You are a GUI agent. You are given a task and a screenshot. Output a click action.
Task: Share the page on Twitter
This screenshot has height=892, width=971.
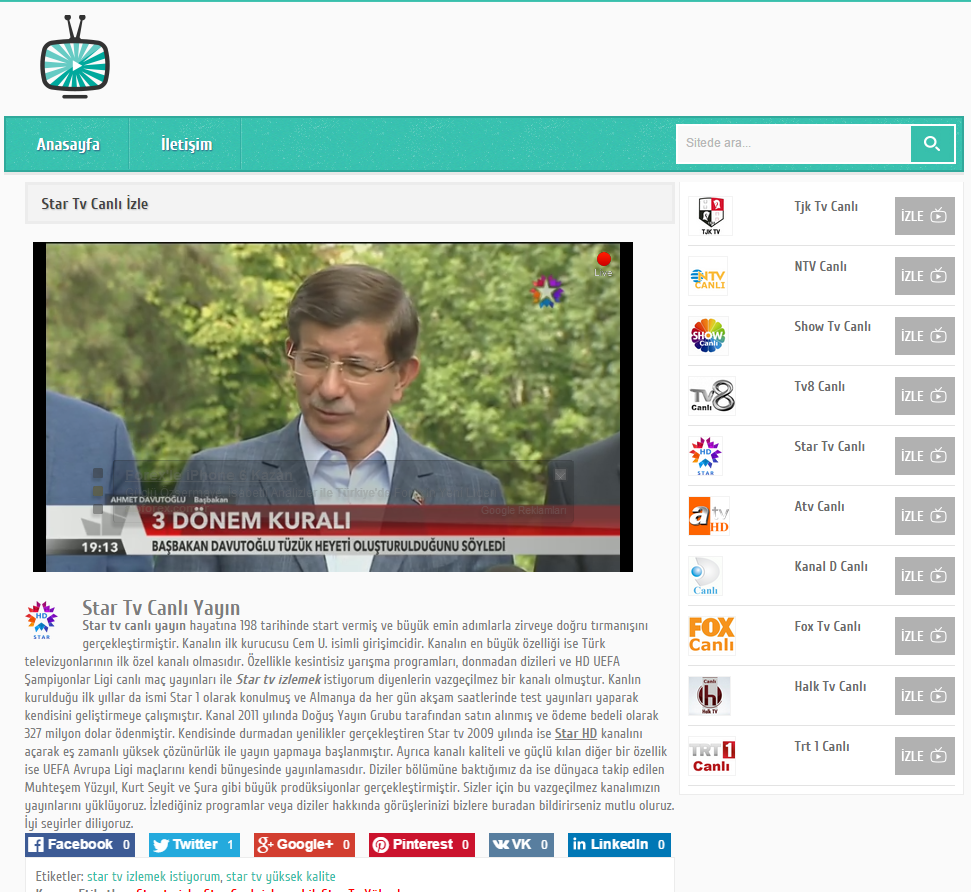point(194,845)
